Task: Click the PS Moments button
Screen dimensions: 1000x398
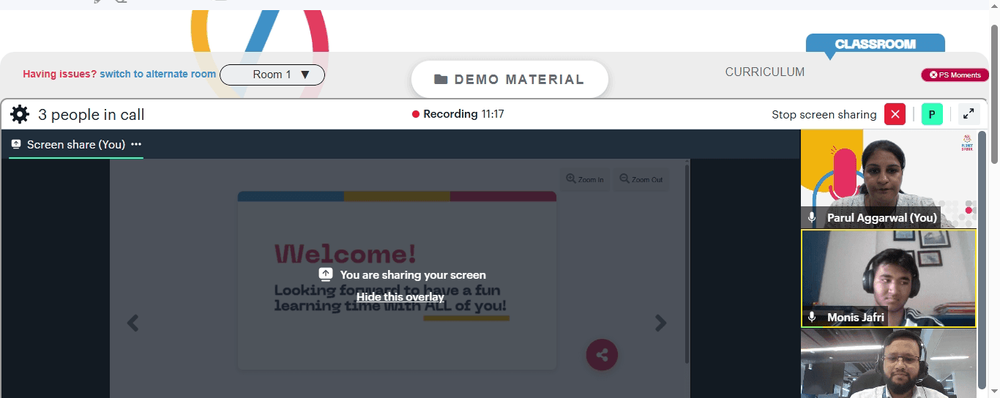Action: click(x=955, y=75)
